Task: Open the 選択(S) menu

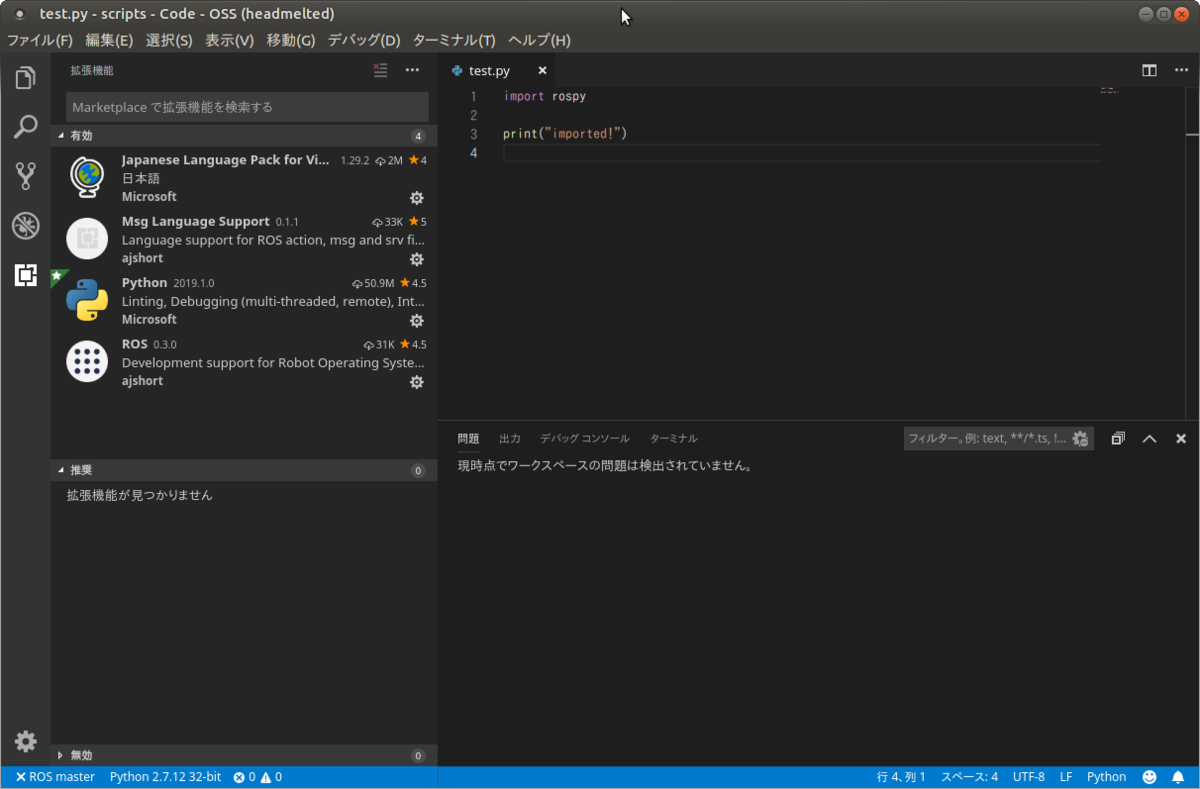Action: point(169,40)
